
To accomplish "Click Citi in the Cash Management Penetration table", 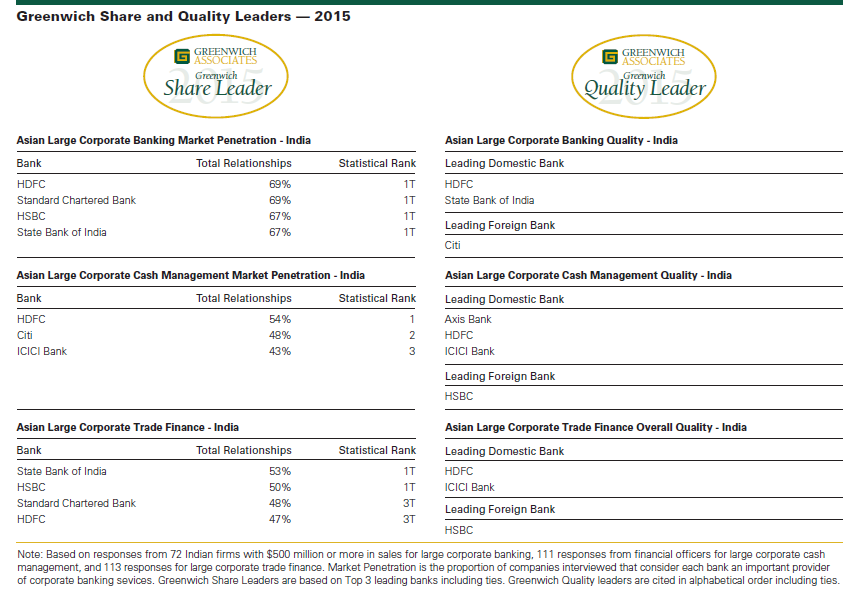I will click(25, 335).
